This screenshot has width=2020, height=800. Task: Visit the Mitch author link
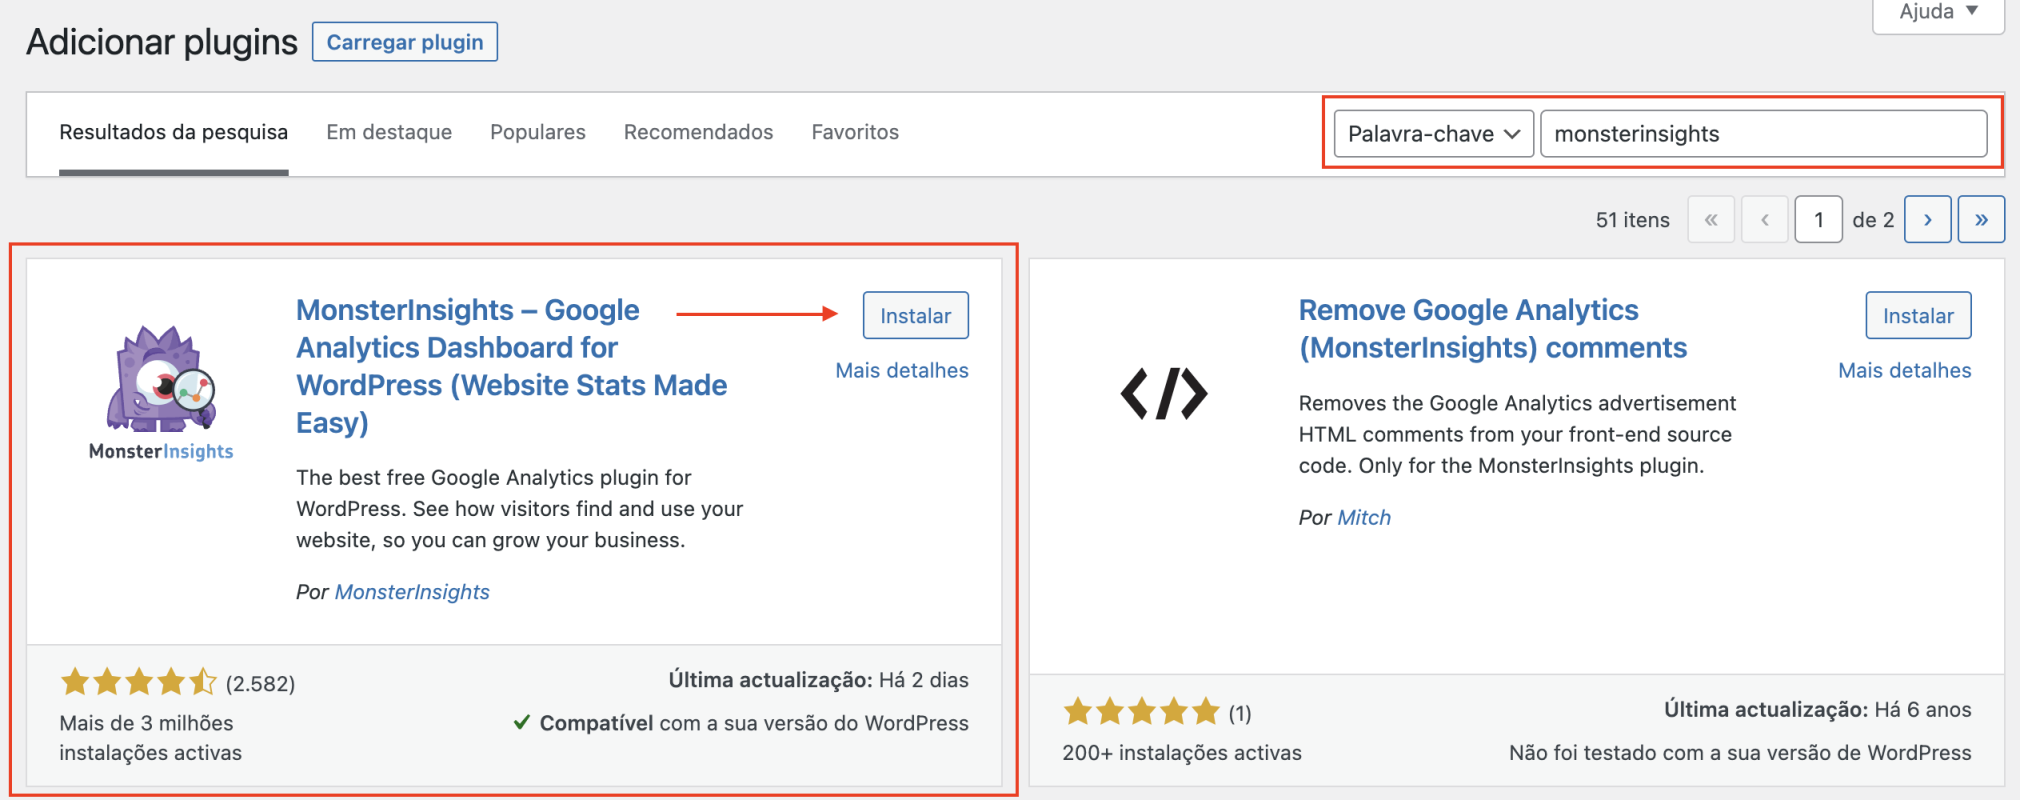pyautogui.click(x=1364, y=517)
